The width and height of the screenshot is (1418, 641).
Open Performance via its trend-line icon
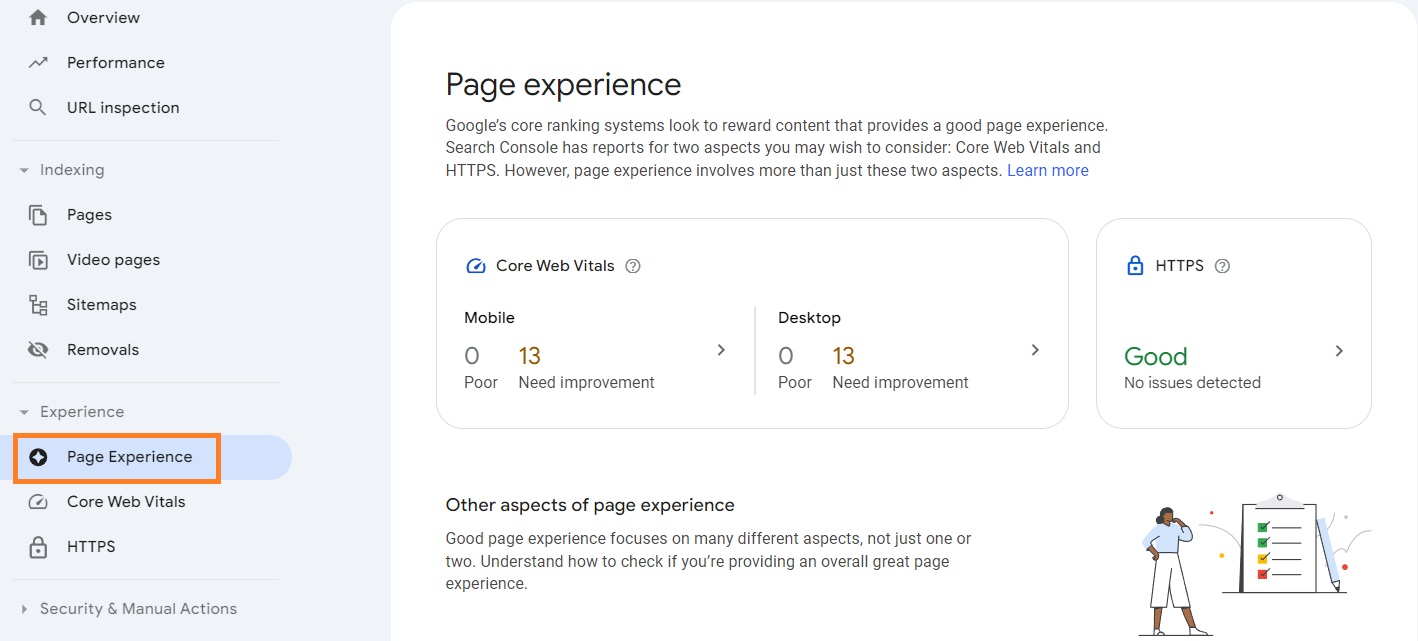coord(38,62)
